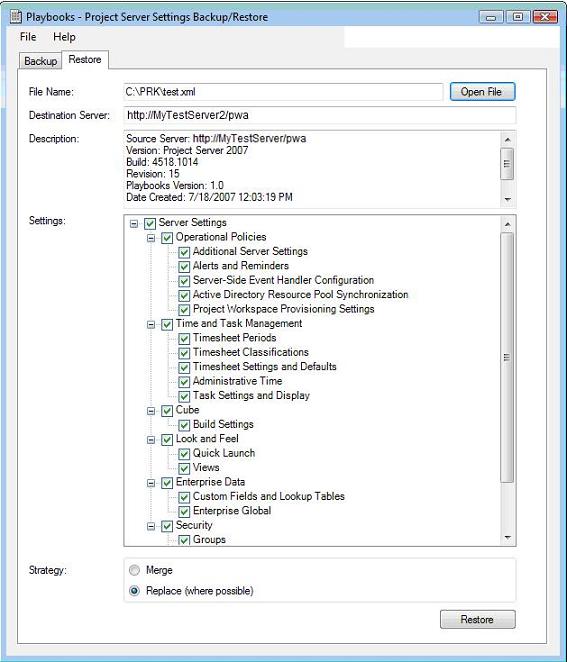Select the 'Views' tree item label

(x=206, y=468)
